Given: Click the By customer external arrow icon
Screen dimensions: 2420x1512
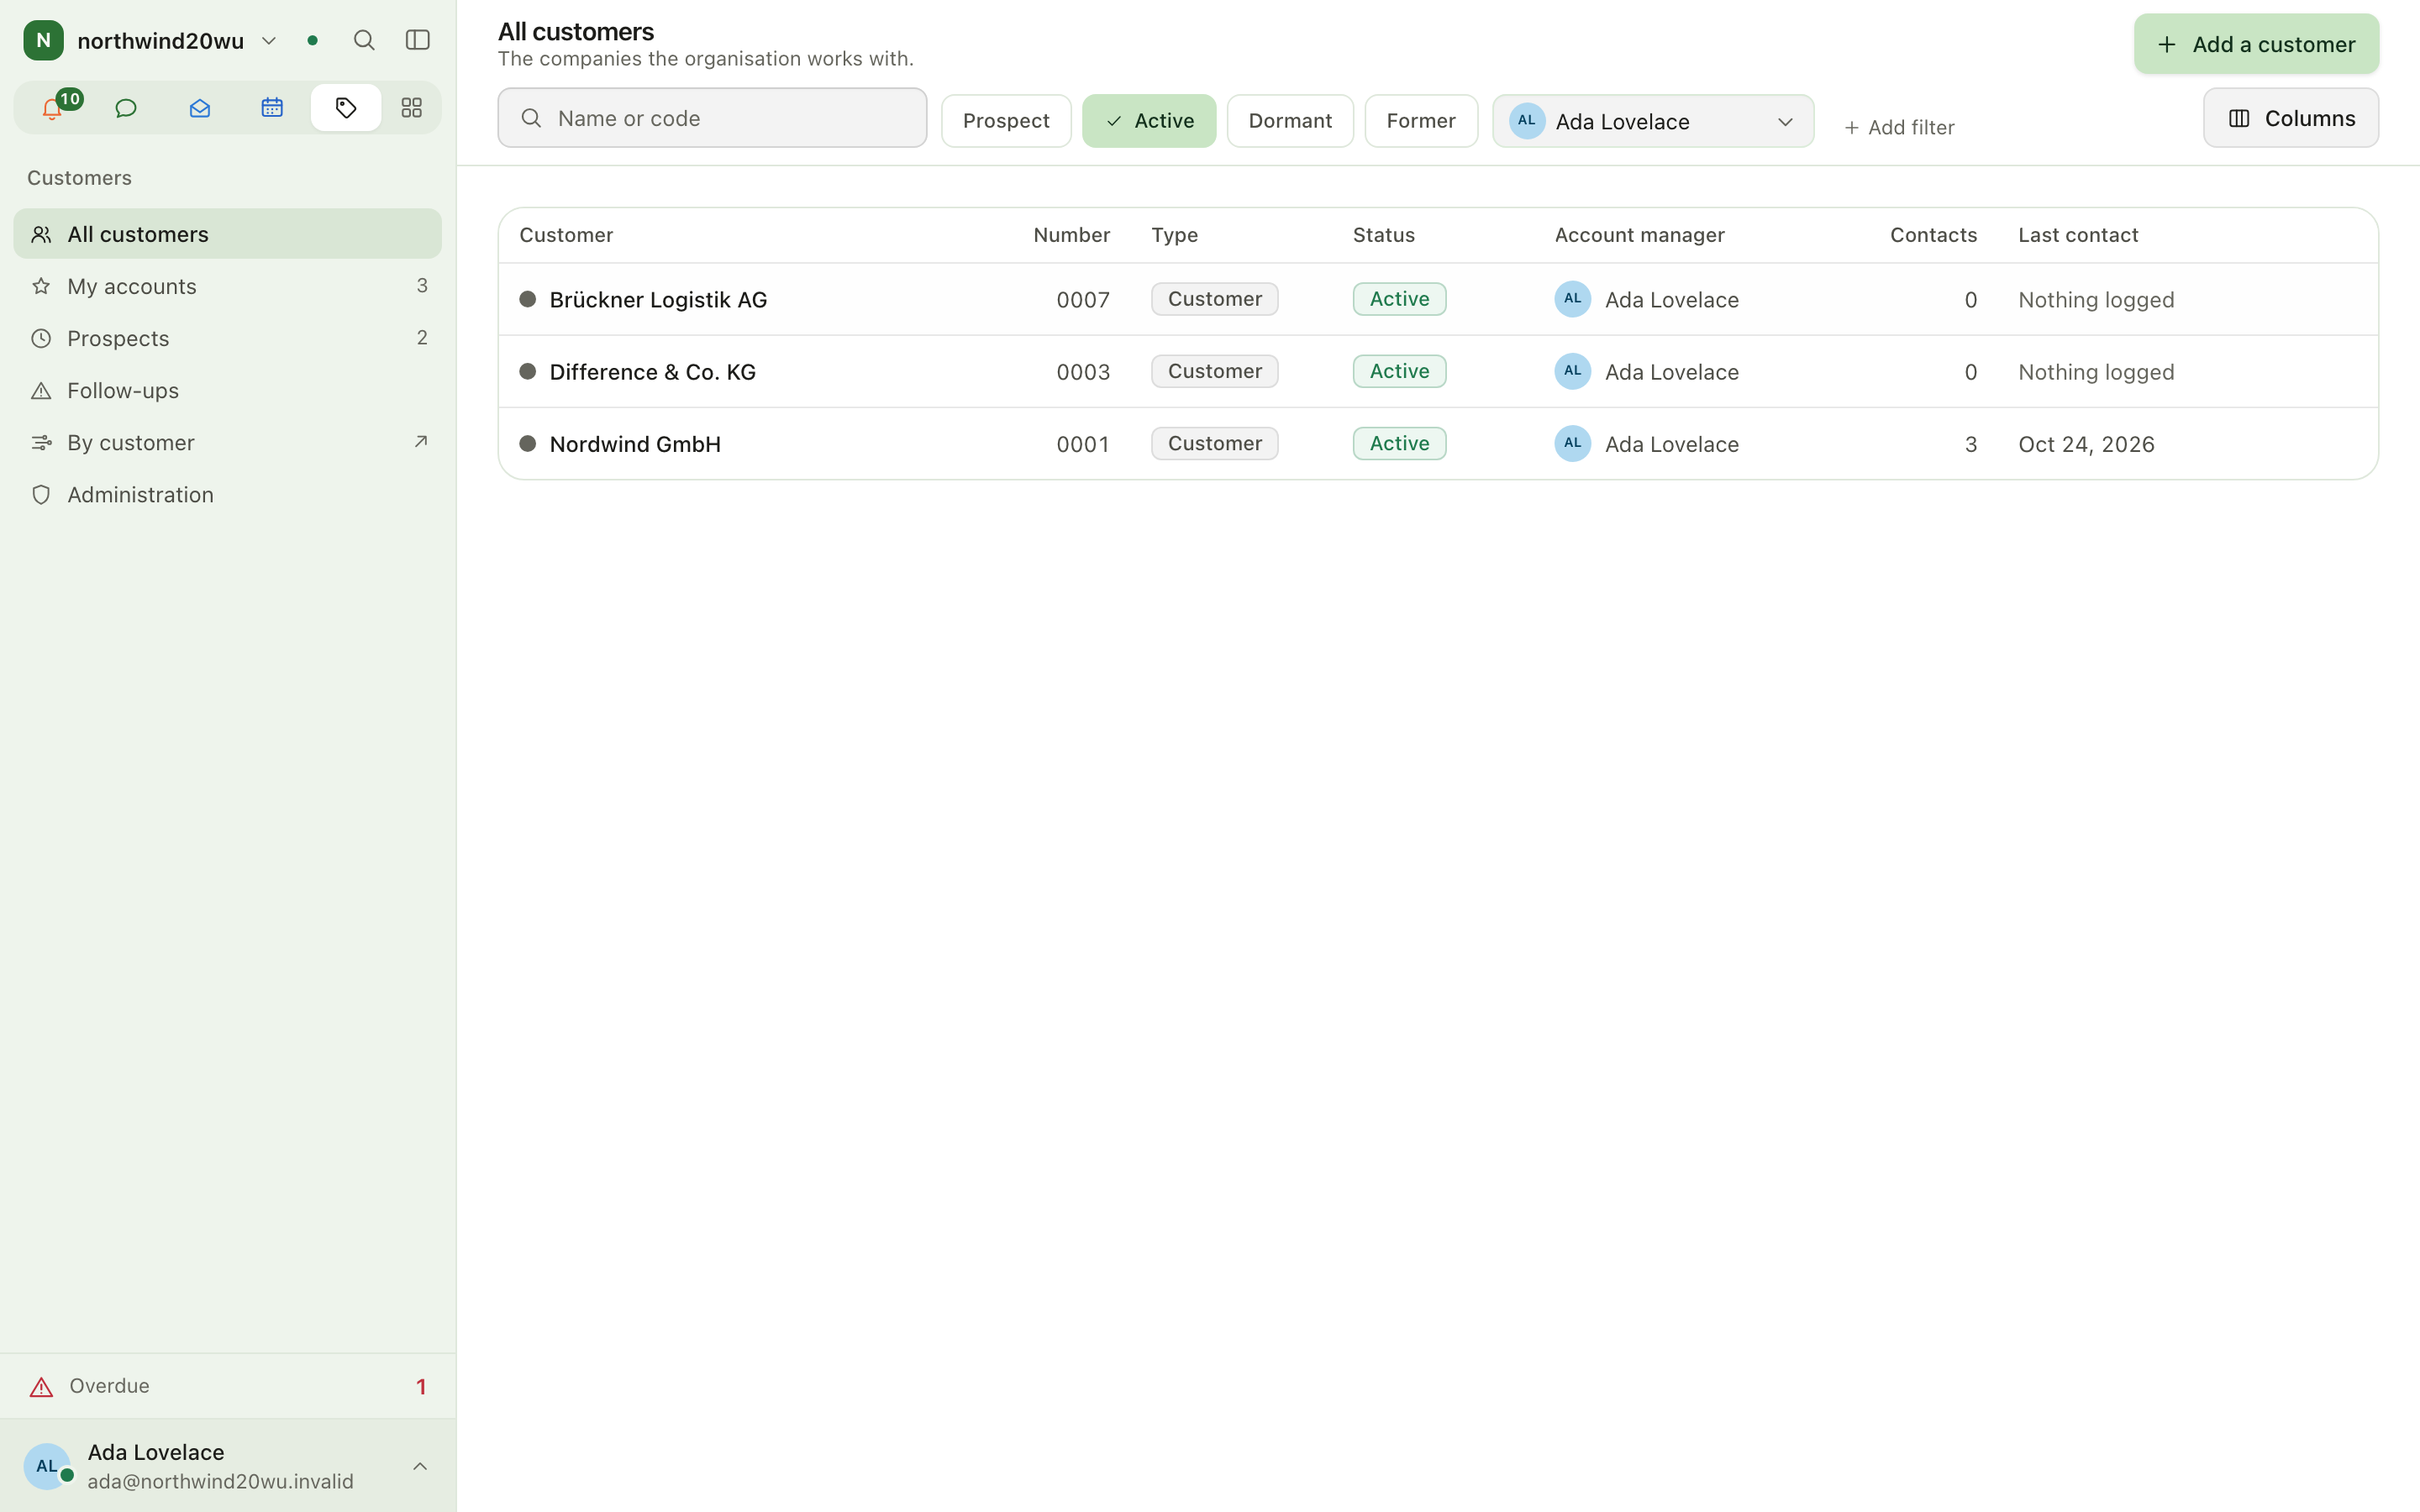Looking at the screenshot, I should [421, 441].
